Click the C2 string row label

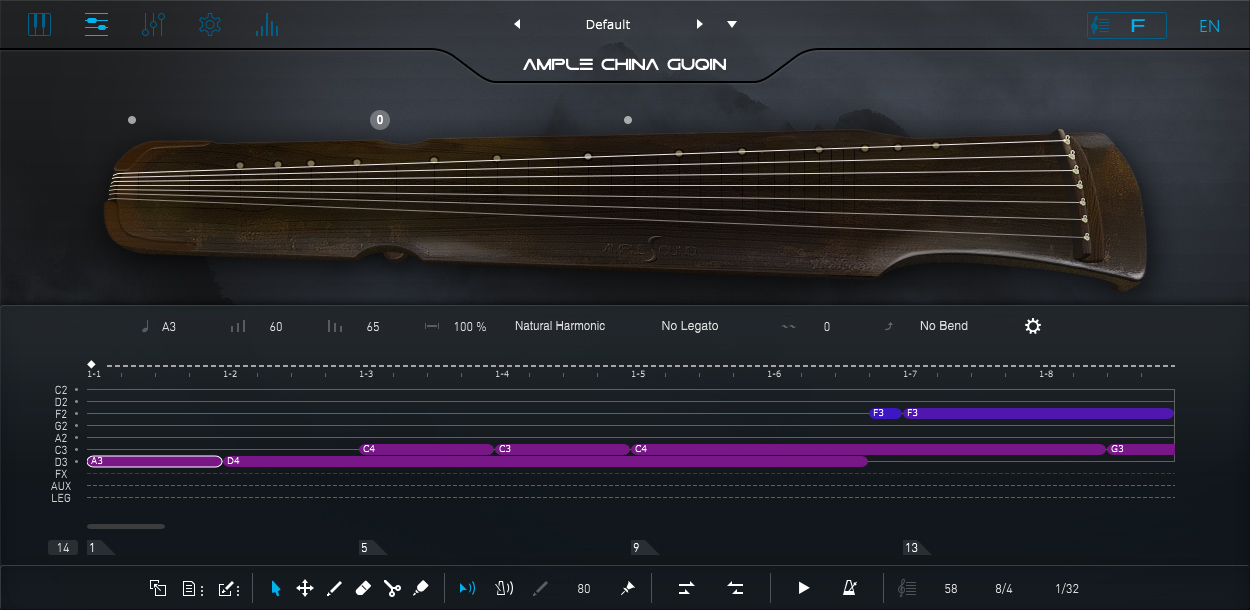coord(61,390)
